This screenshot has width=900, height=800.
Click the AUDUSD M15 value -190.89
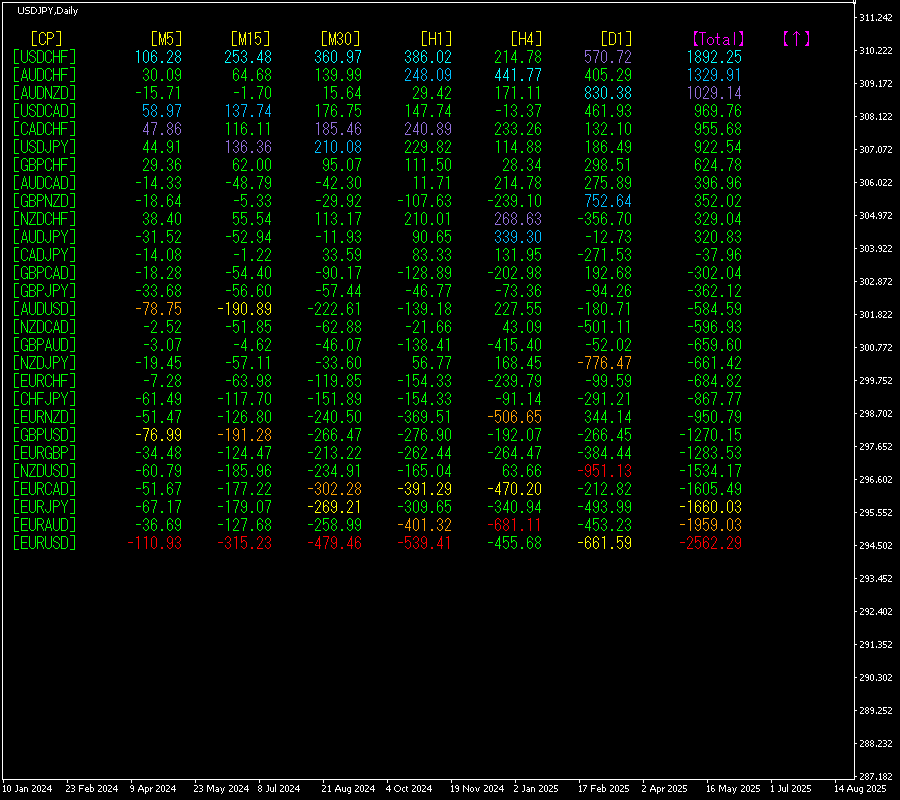coord(245,309)
